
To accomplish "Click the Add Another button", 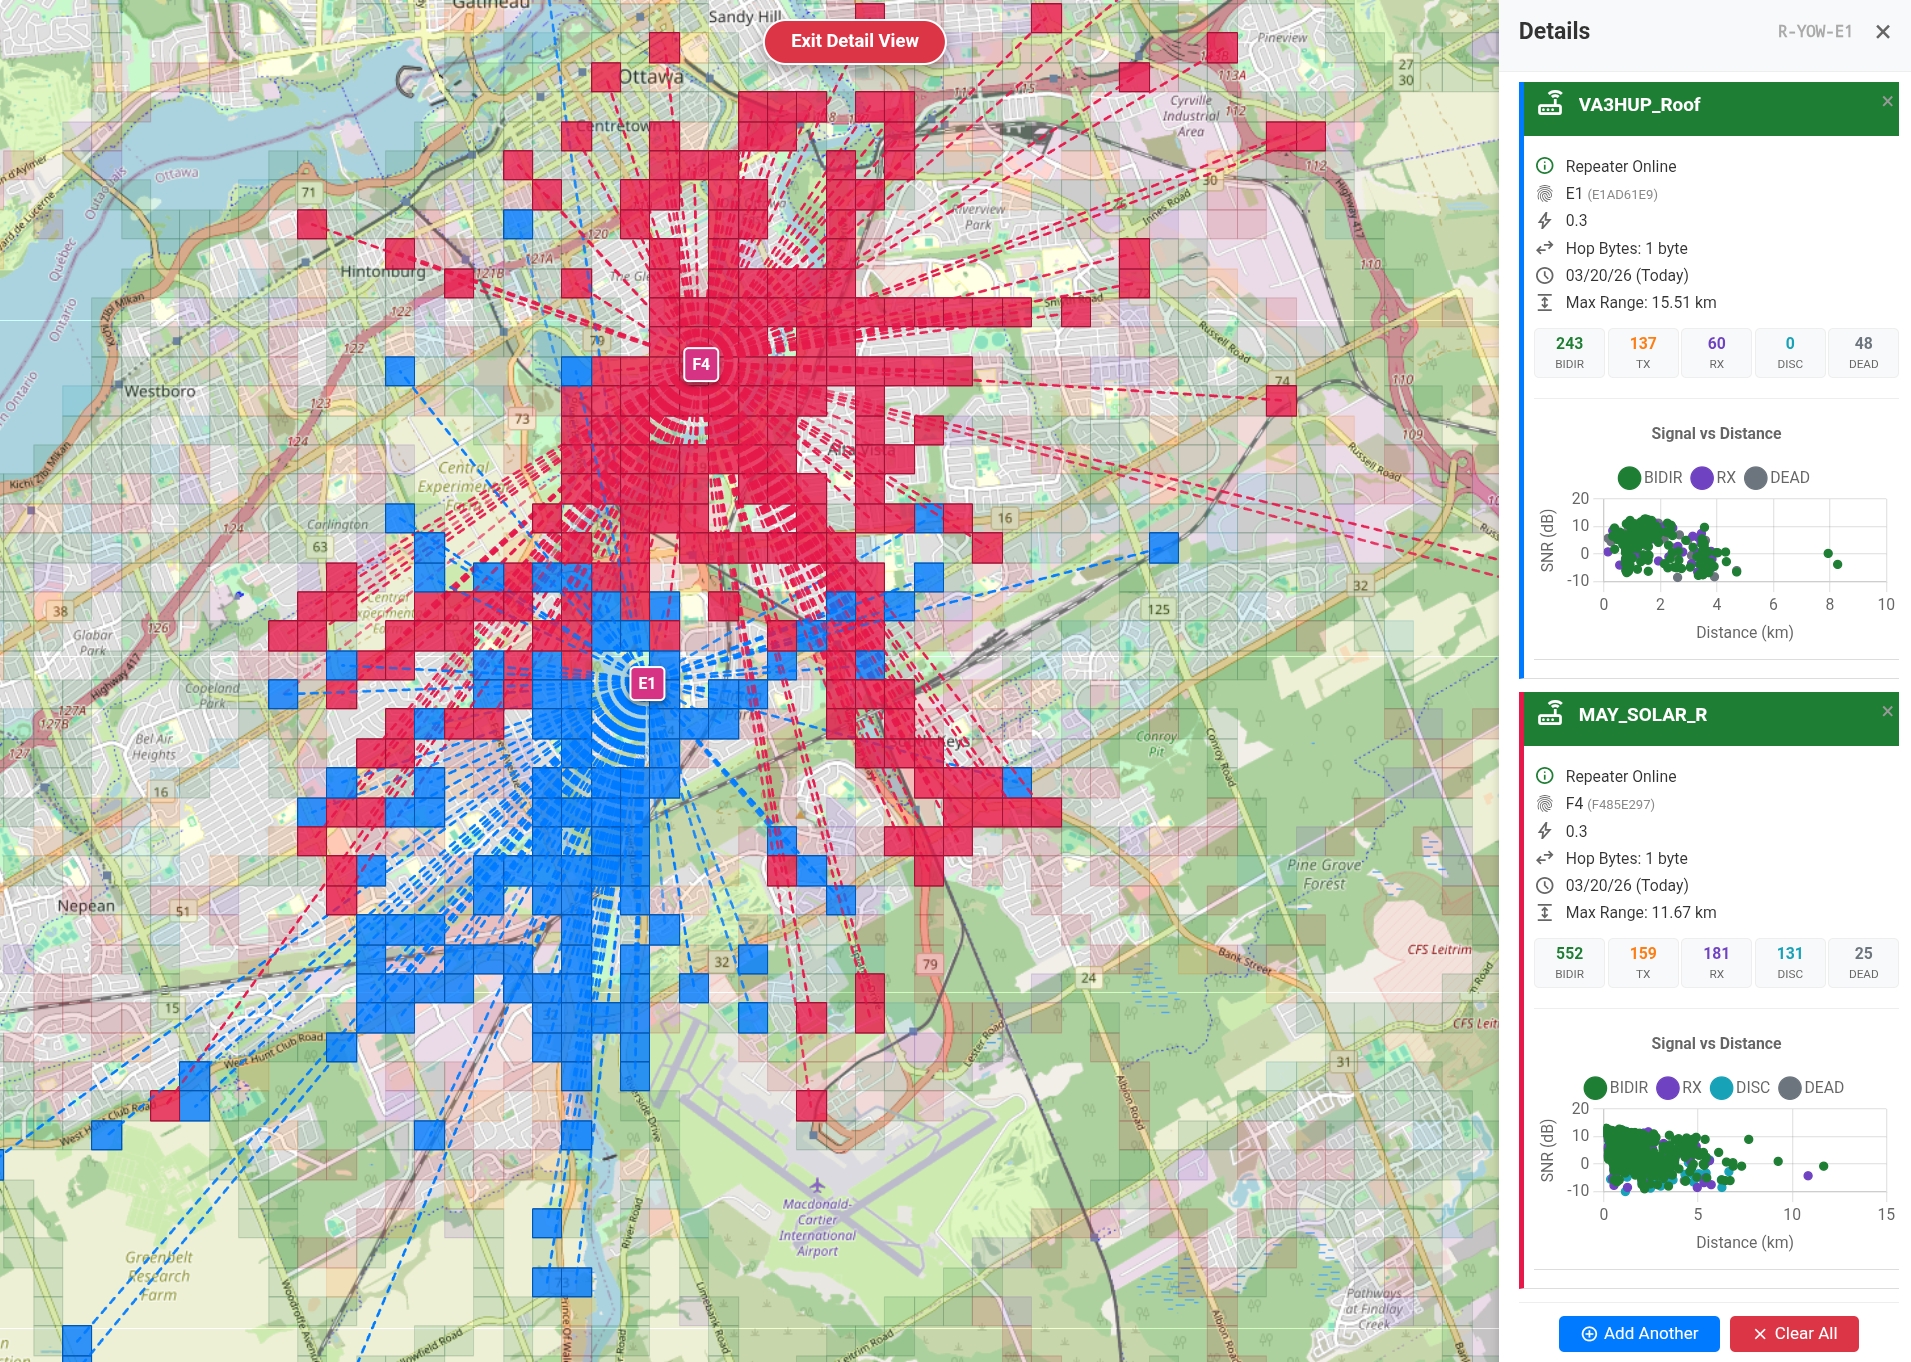I will point(1639,1334).
